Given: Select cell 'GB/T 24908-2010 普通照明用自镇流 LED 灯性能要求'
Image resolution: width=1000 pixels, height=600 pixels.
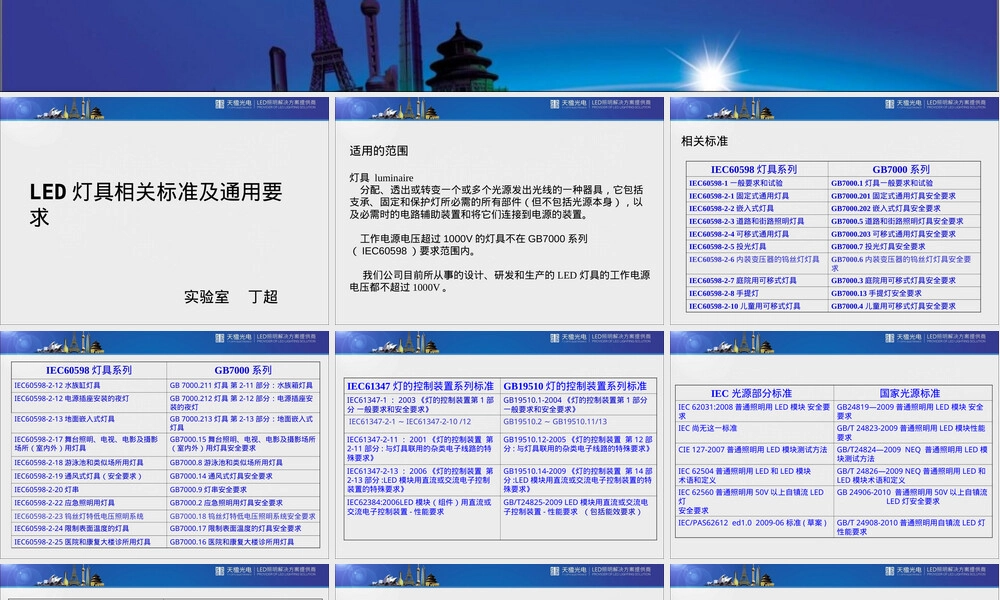Looking at the screenshot, I should [911, 527].
